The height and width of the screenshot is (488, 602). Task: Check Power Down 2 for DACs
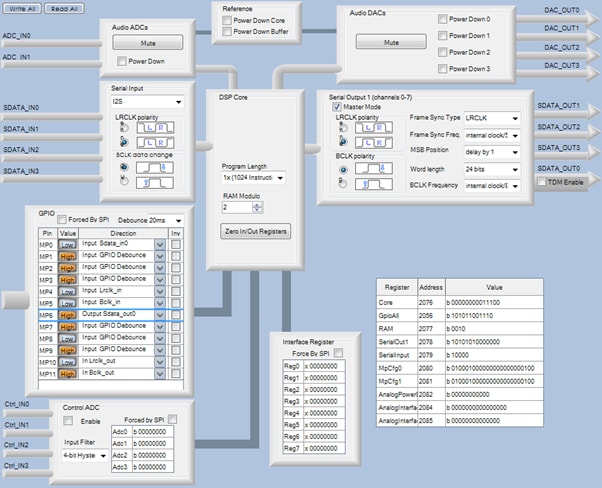point(443,52)
